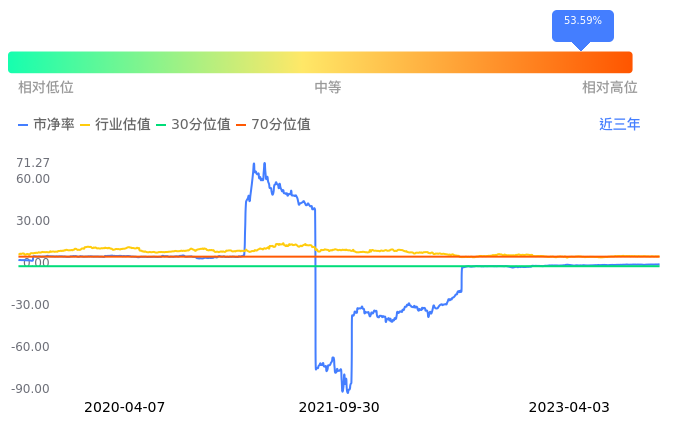Screen dimensions: 686x442
Task: Toggle the 70分位值 series label
Action: 281,125
